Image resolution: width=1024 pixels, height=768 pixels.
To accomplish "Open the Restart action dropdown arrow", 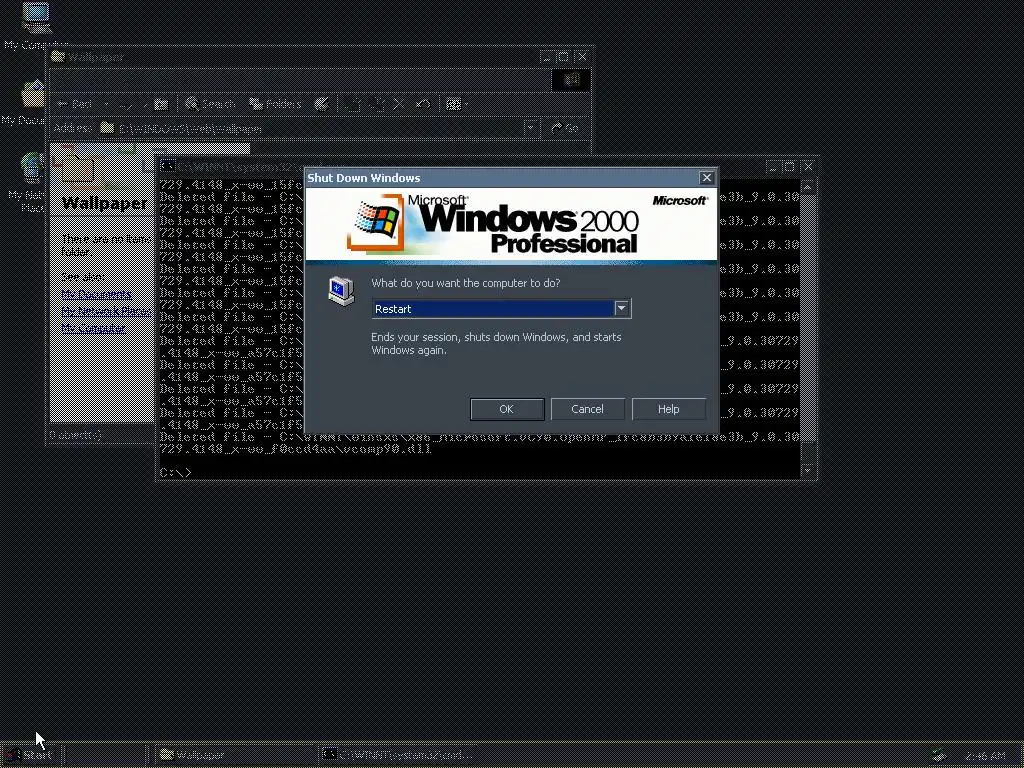I will (622, 308).
